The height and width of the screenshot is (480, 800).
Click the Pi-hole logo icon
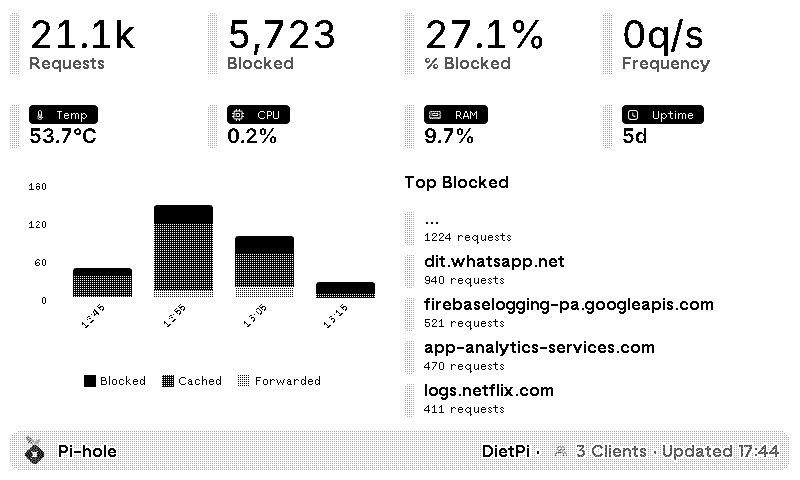point(35,450)
